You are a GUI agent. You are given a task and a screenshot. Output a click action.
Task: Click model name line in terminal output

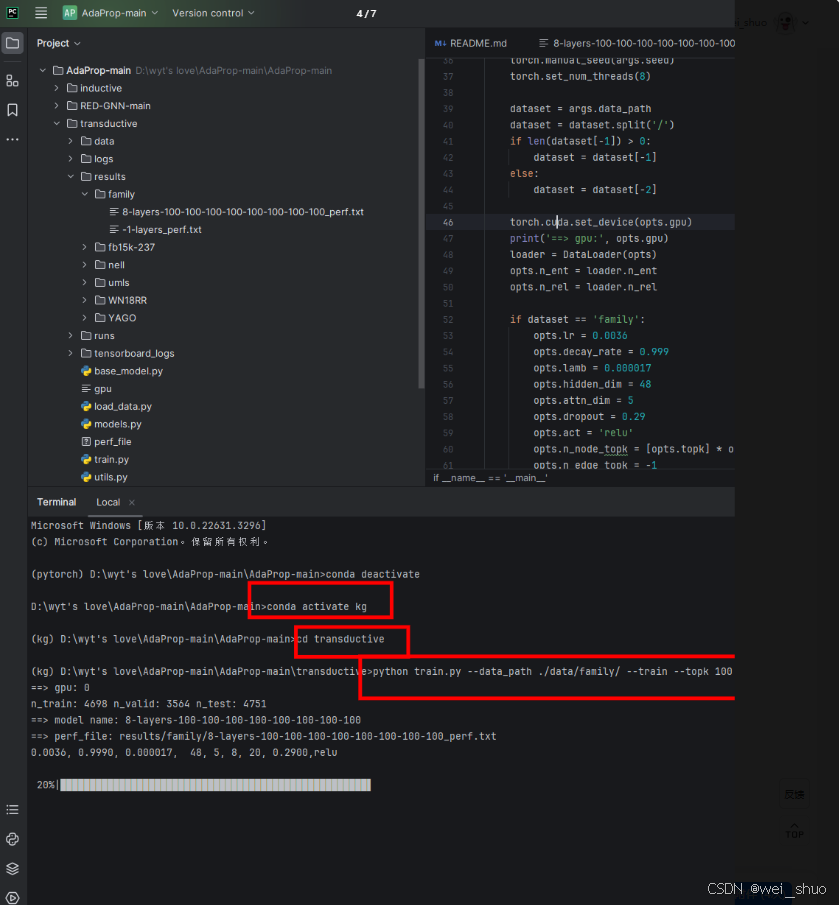(196, 720)
